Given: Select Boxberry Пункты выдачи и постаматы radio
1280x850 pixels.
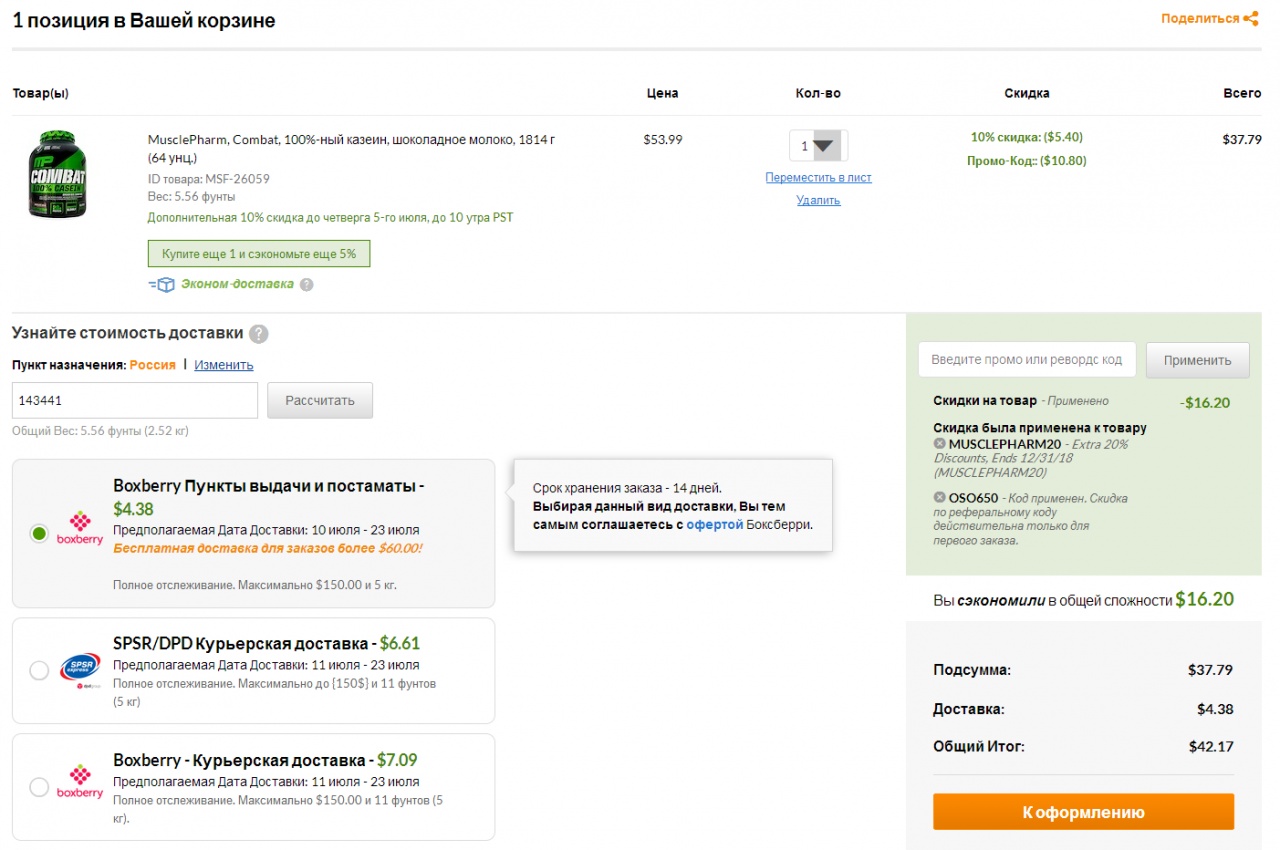Looking at the screenshot, I should pyautogui.click(x=39, y=533).
